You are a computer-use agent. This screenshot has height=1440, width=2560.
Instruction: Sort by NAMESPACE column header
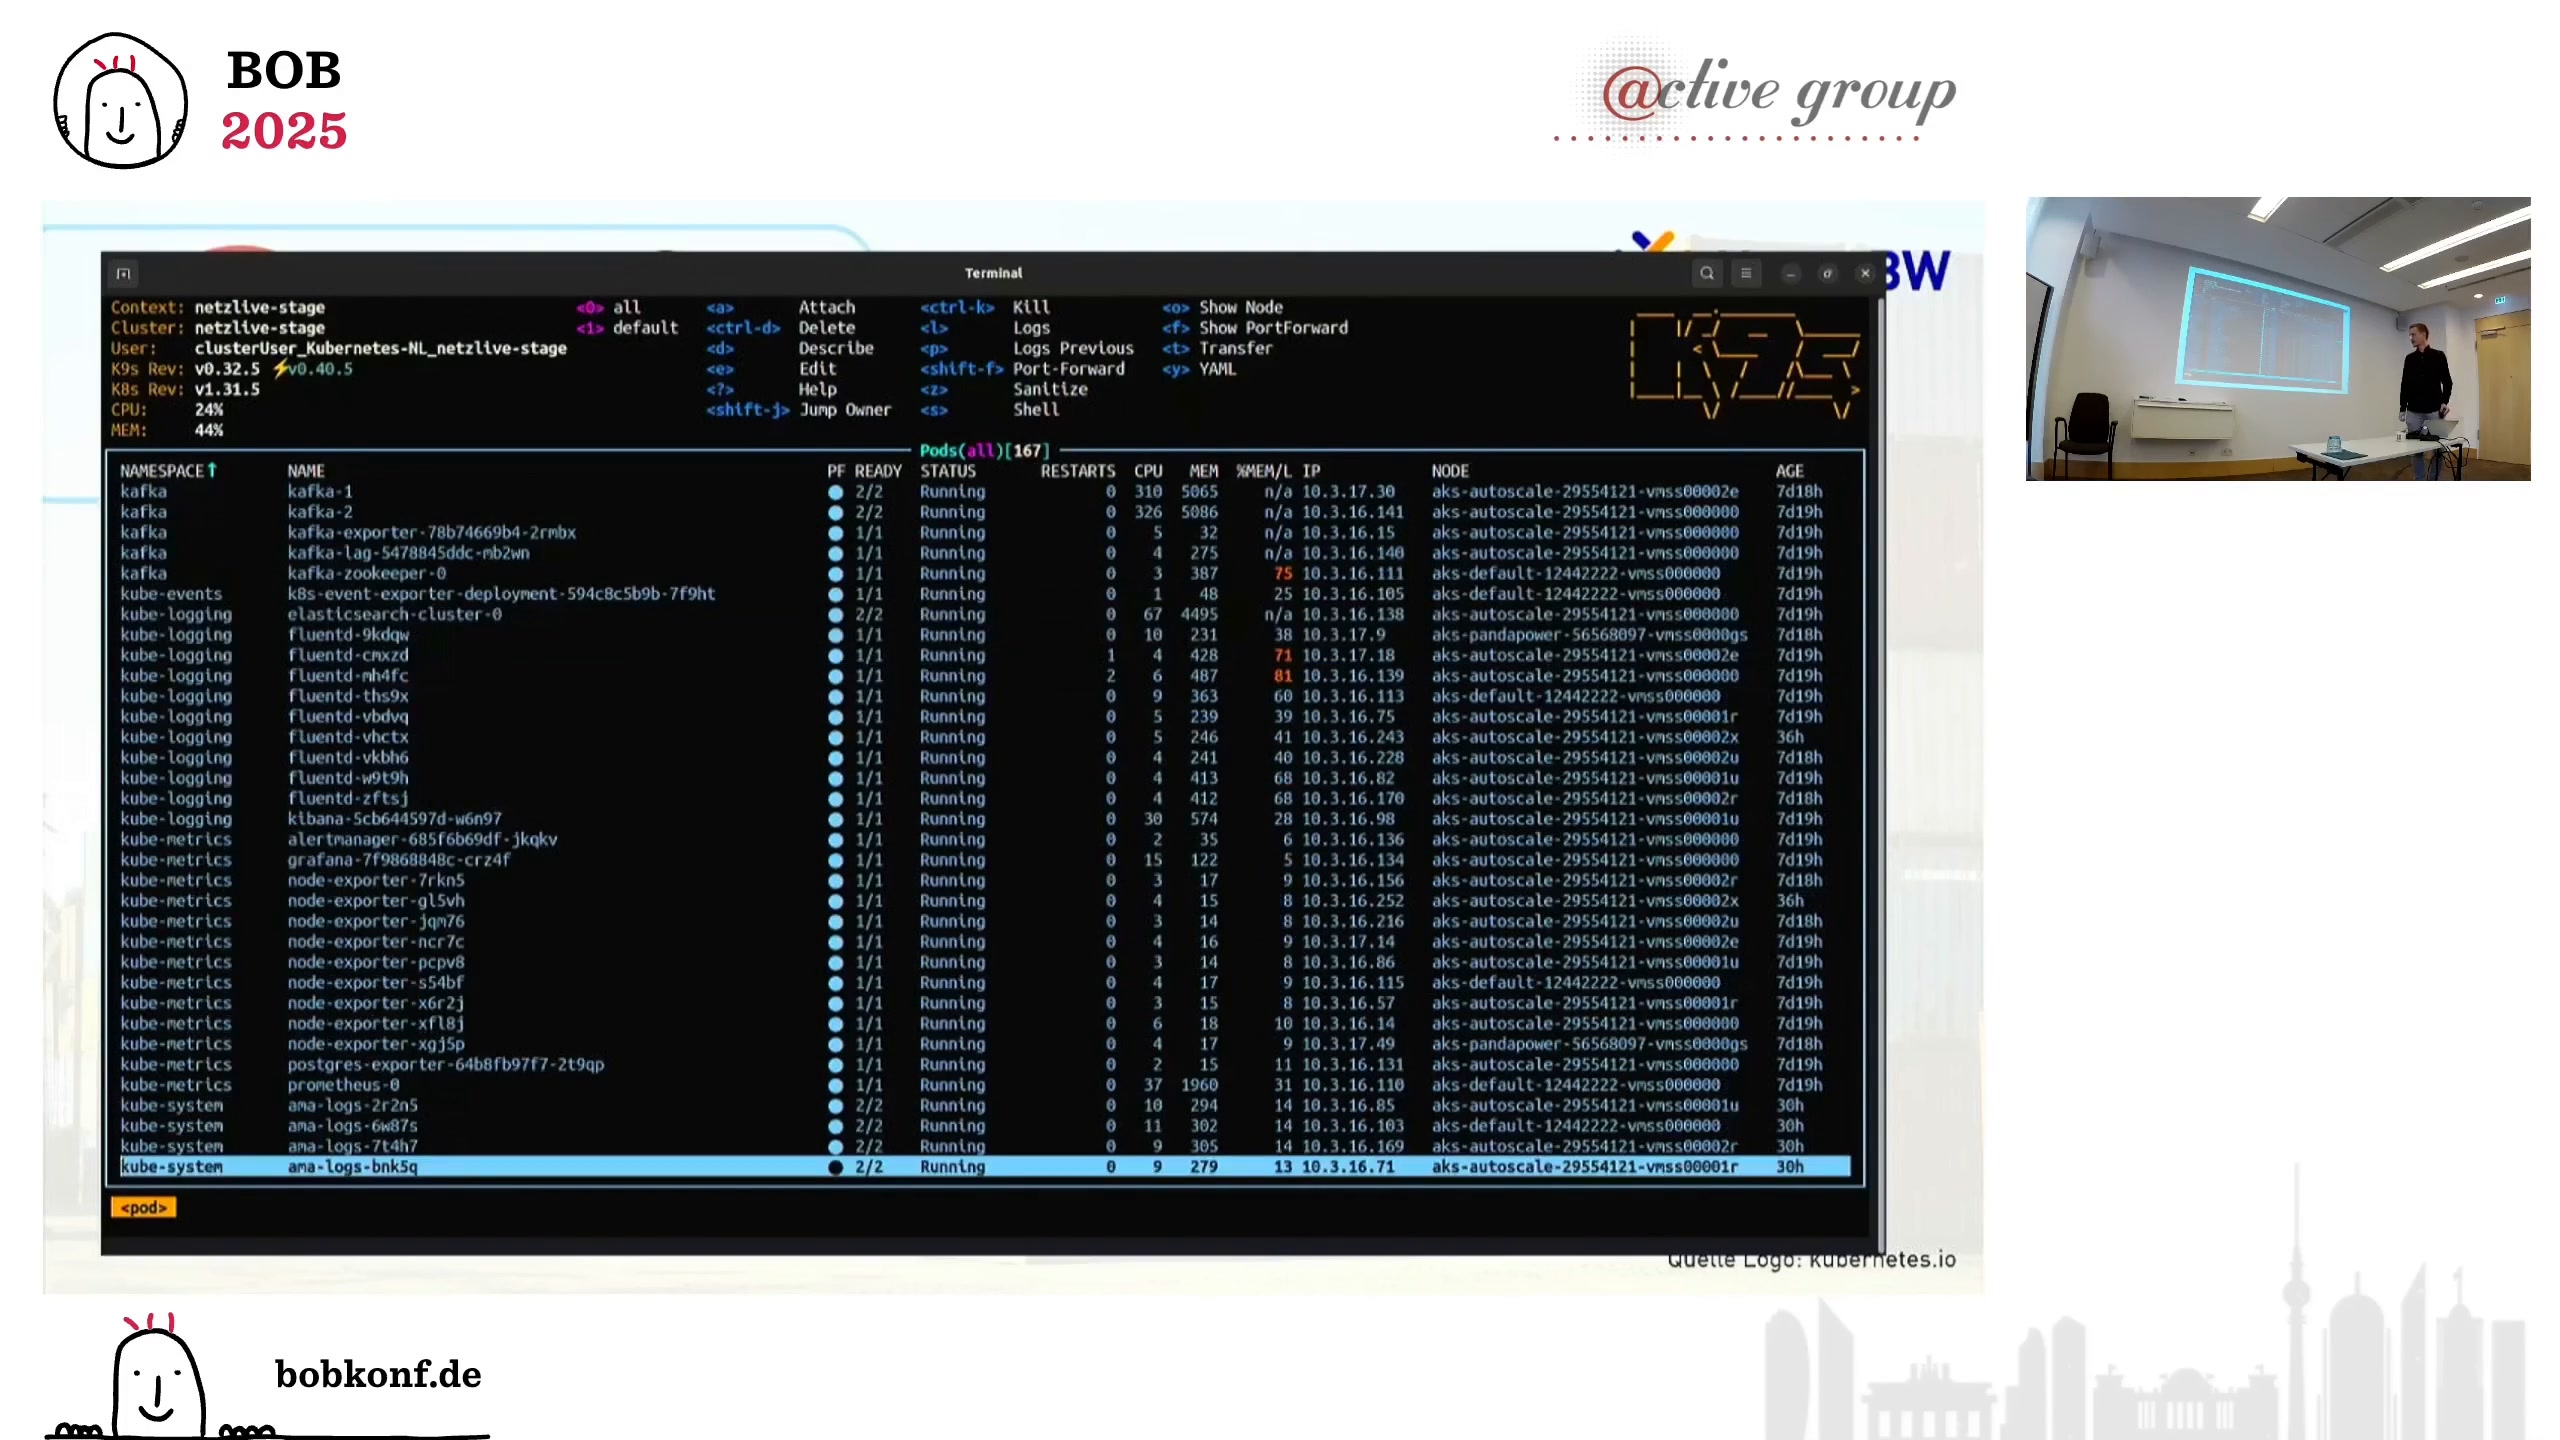coord(168,471)
